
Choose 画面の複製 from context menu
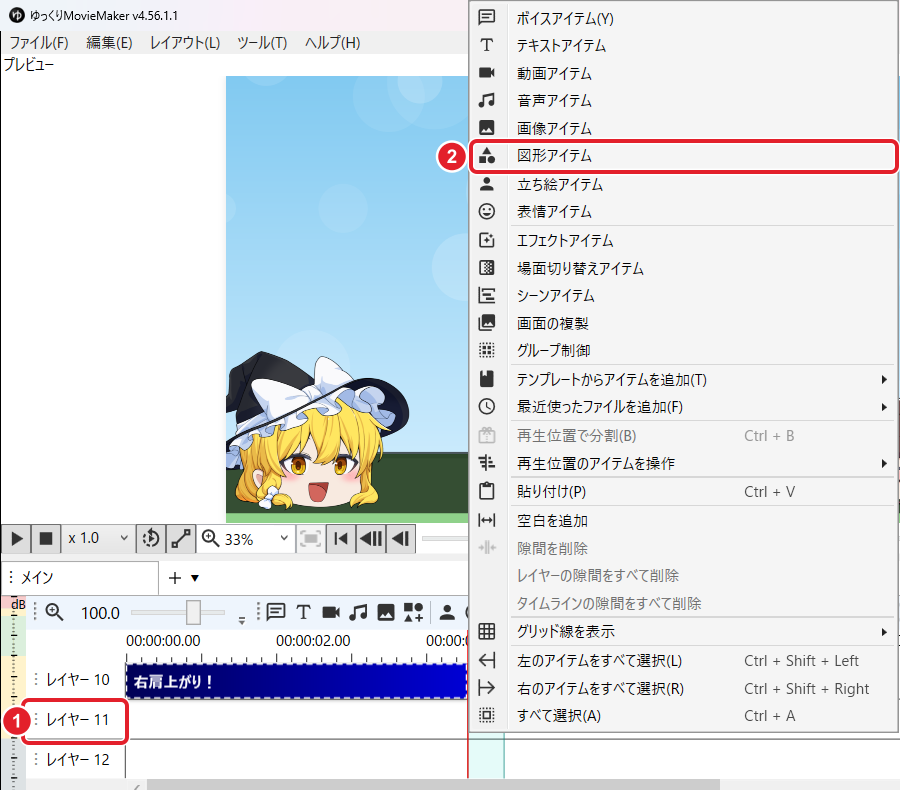[683, 323]
